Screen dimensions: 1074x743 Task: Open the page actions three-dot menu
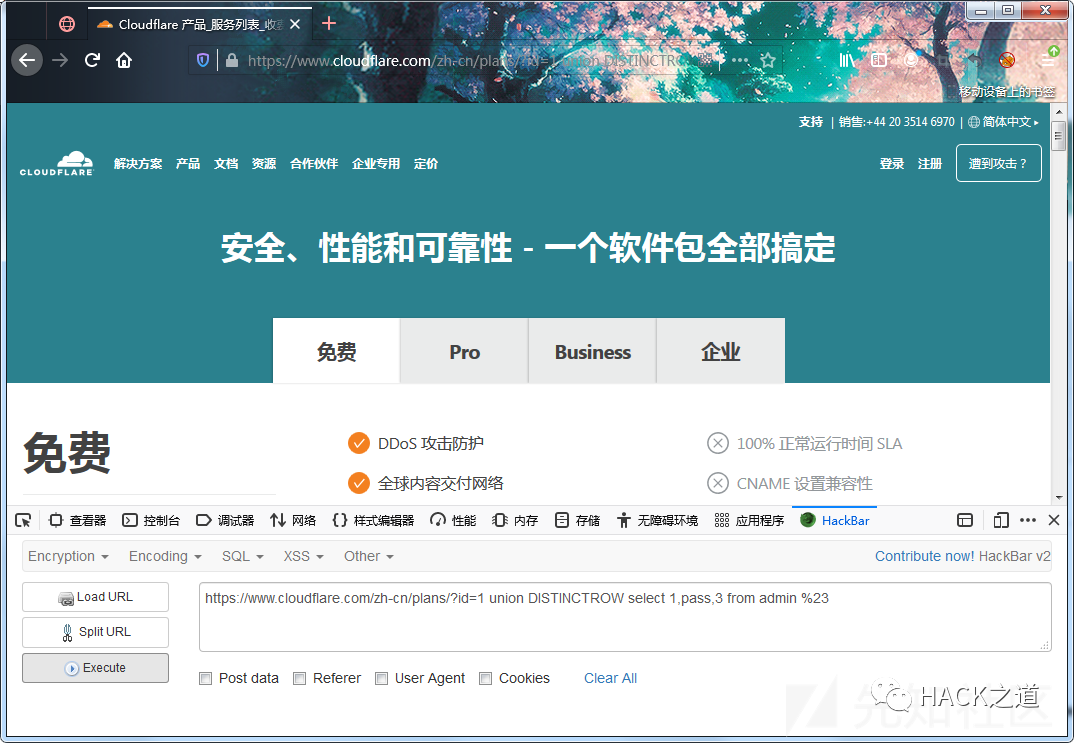click(x=740, y=60)
